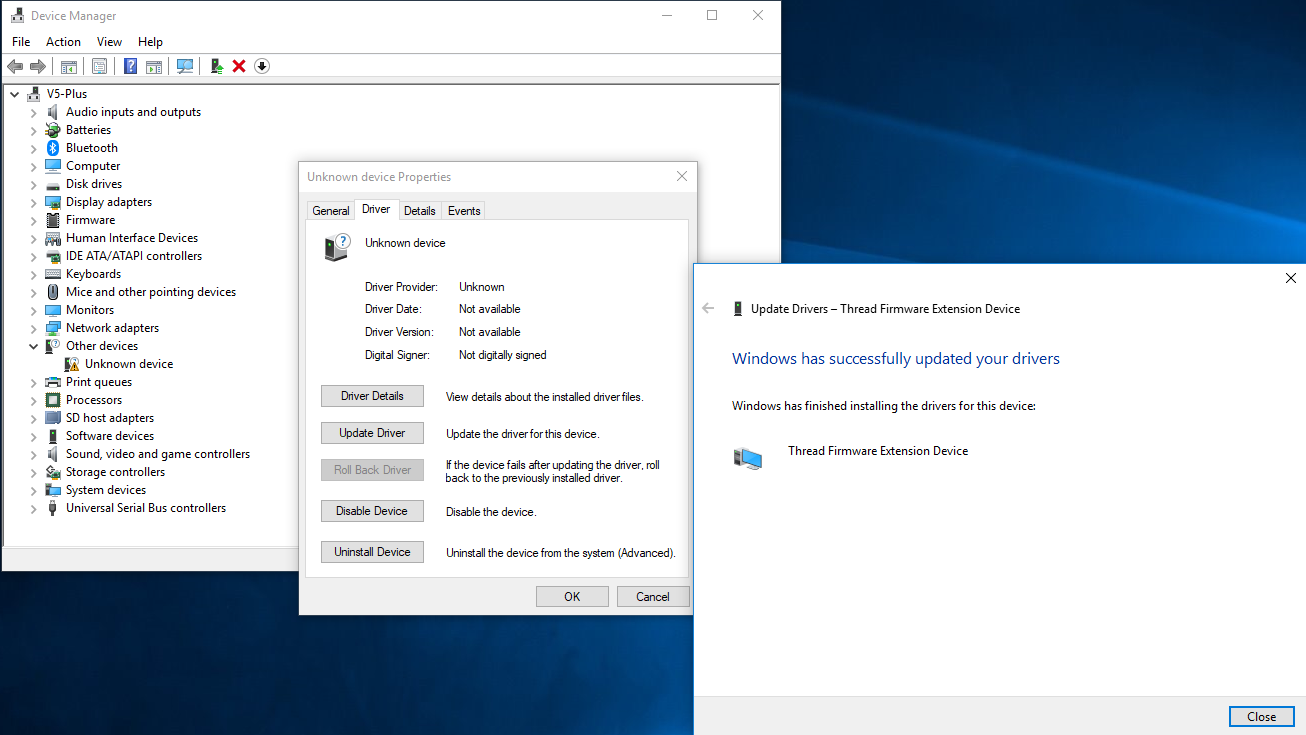Viewport: 1306px width, 735px height.
Task: Click the red X Uninstall device icon
Action: point(239,66)
